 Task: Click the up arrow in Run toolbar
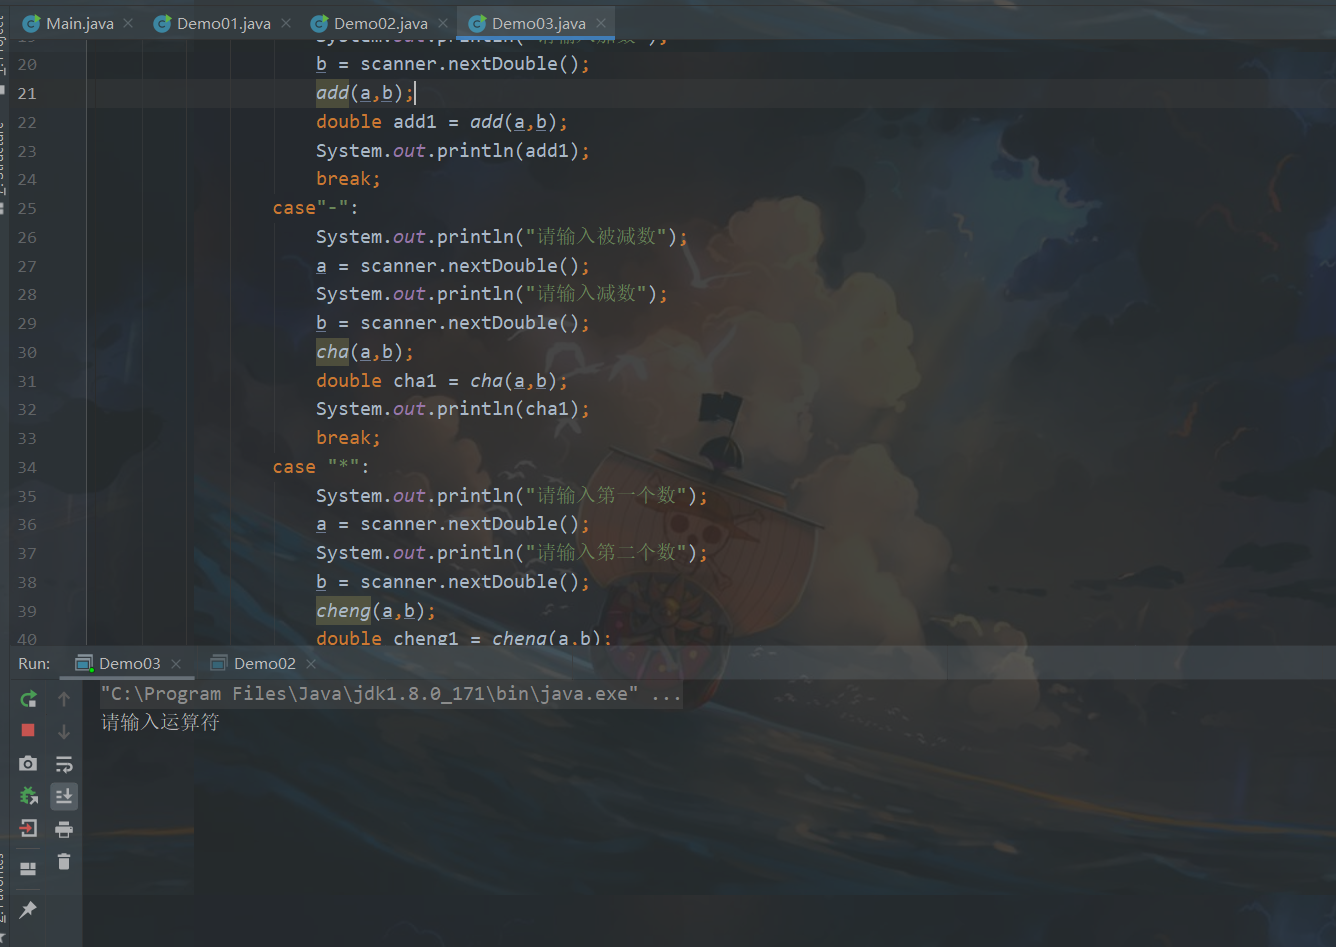point(64,699)
